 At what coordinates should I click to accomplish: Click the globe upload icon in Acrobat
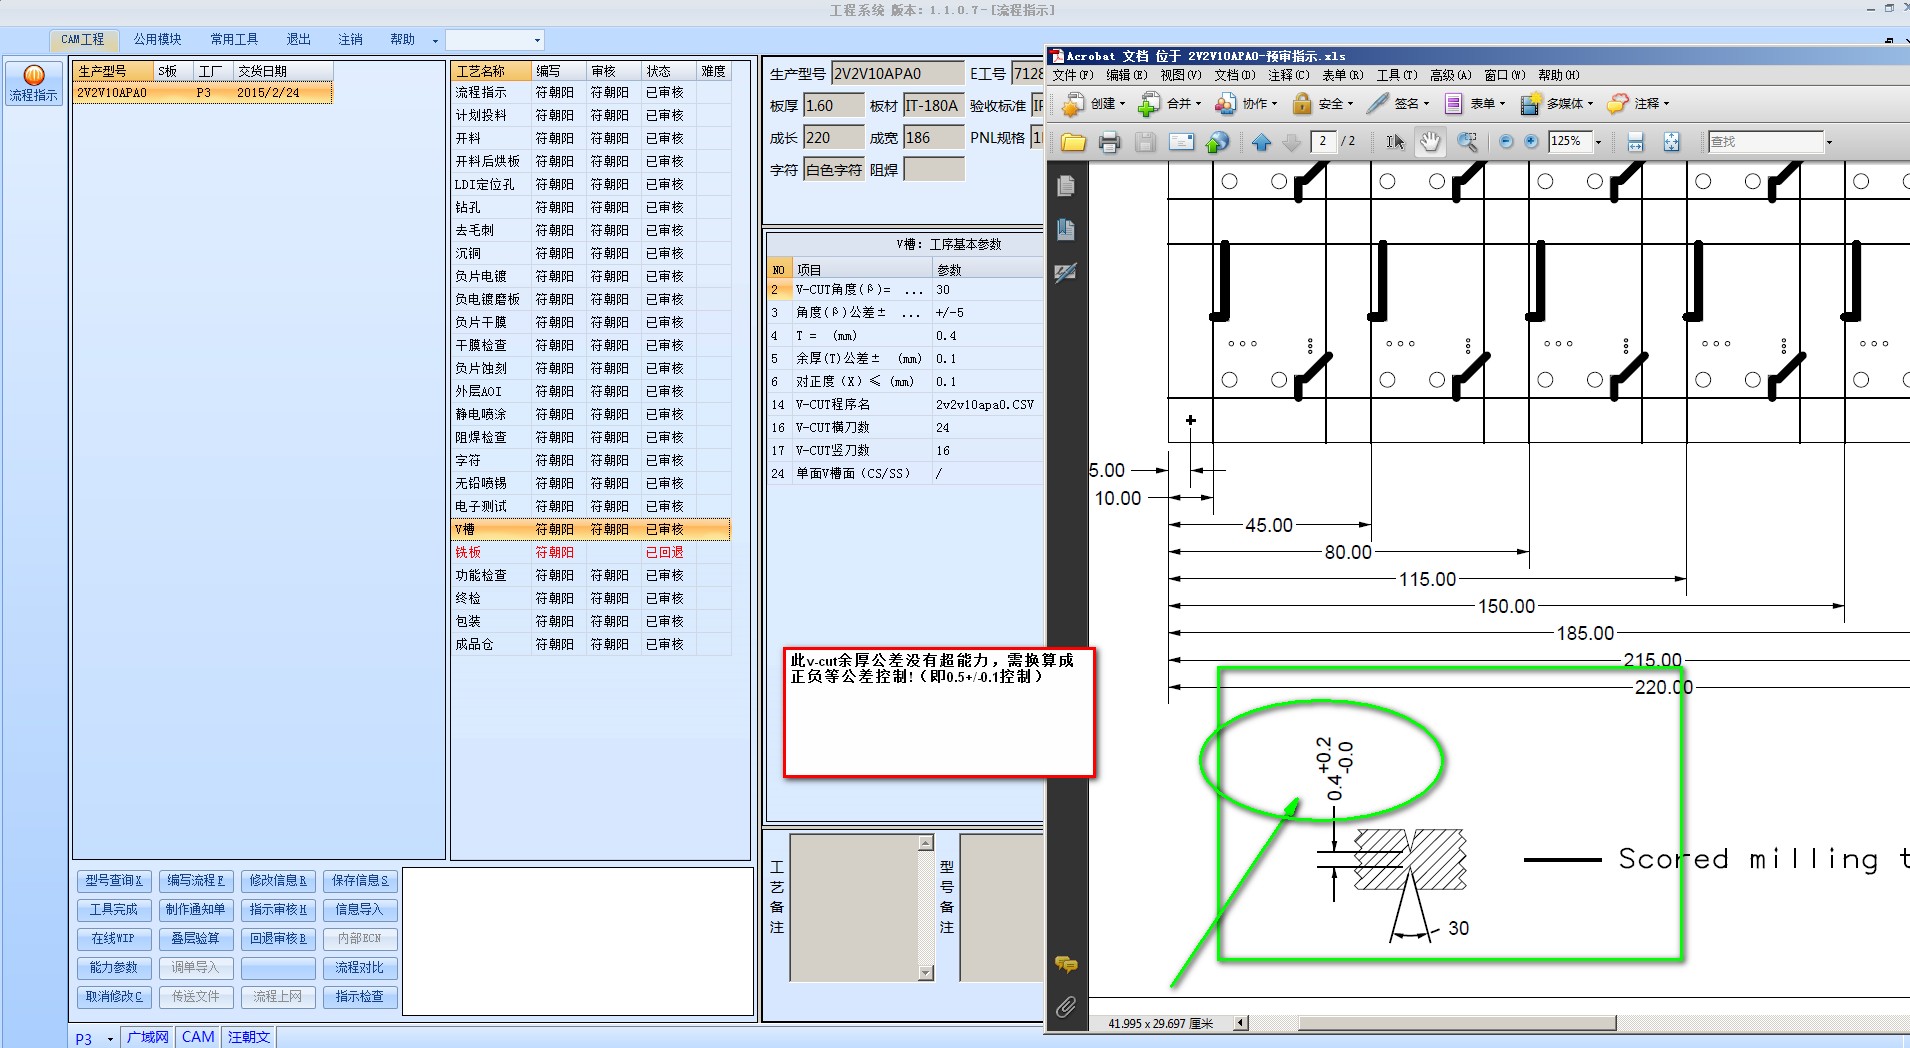(1217, 142)
